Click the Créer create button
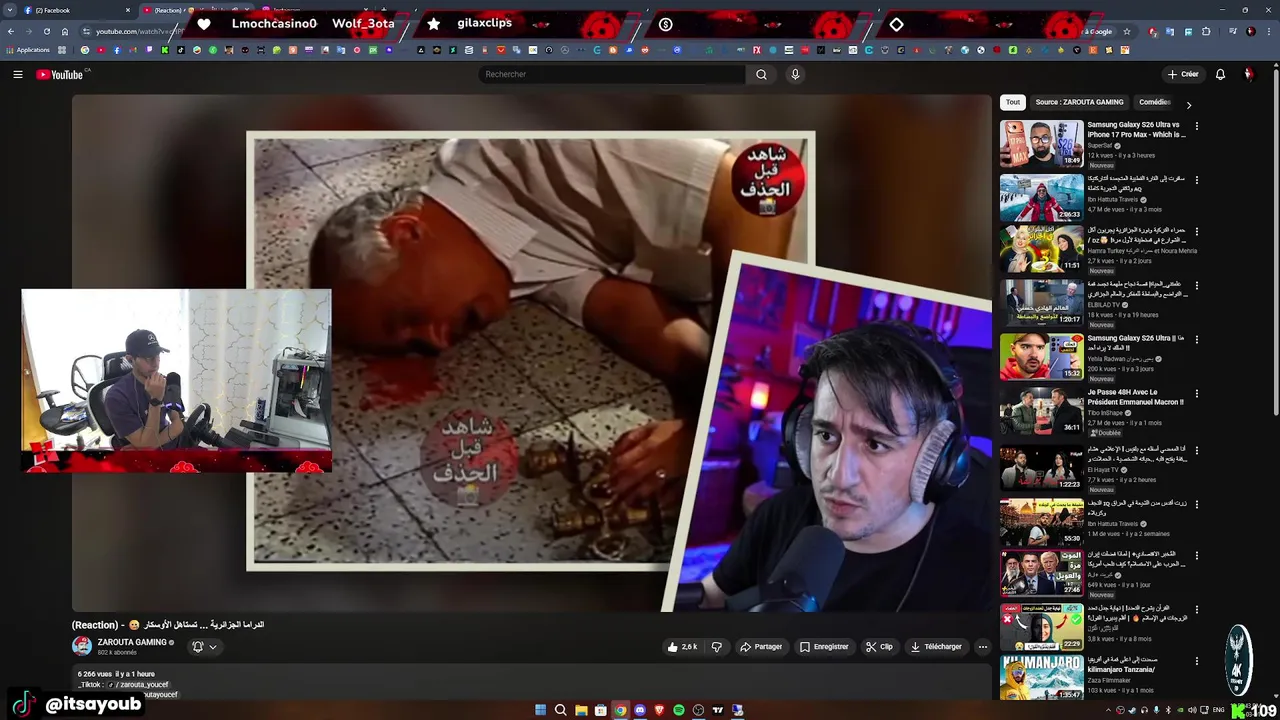Viewport: 1280px width, 720px height. coord(1183,74)
